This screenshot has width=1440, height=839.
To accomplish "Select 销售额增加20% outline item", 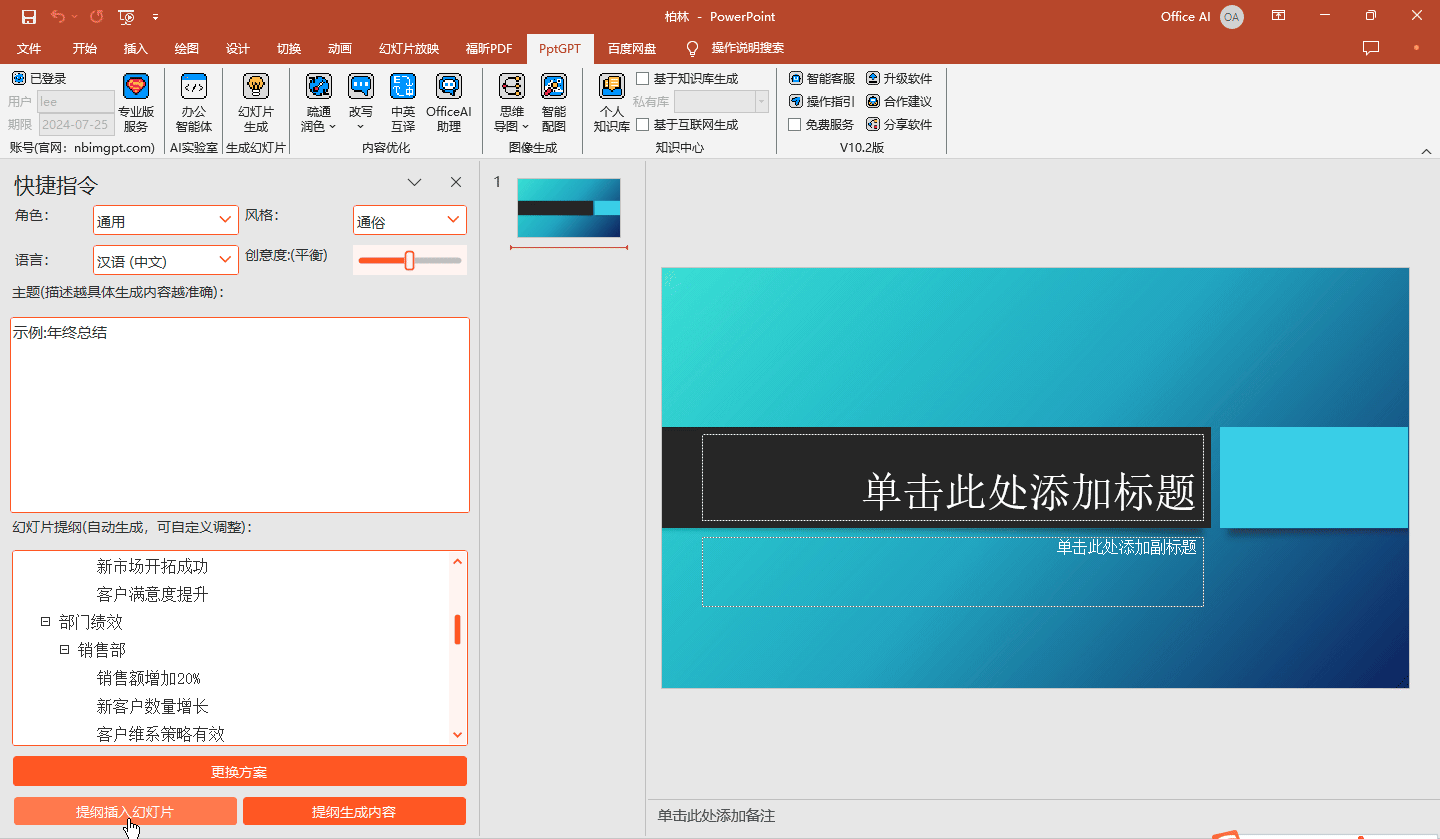I will pos(149,678).
